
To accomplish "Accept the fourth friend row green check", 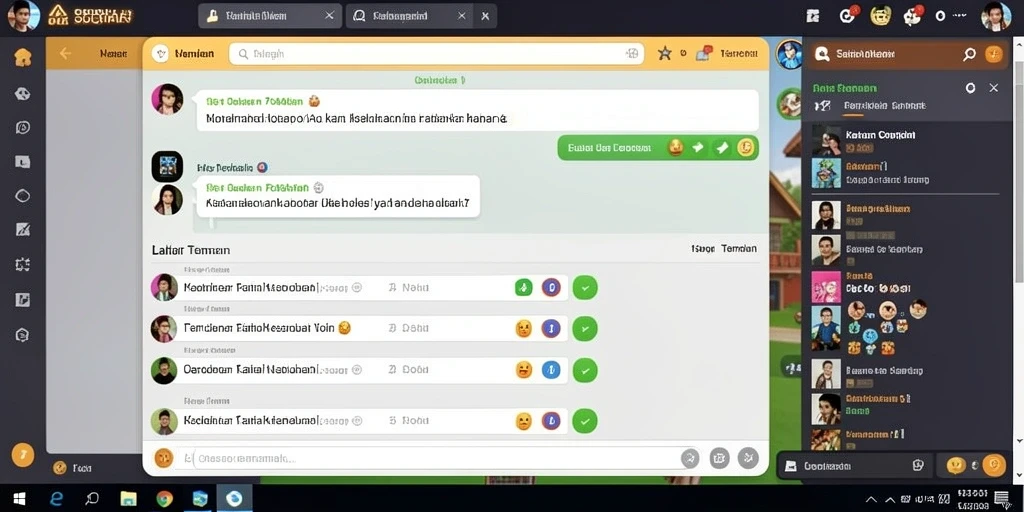I will 584,421.
